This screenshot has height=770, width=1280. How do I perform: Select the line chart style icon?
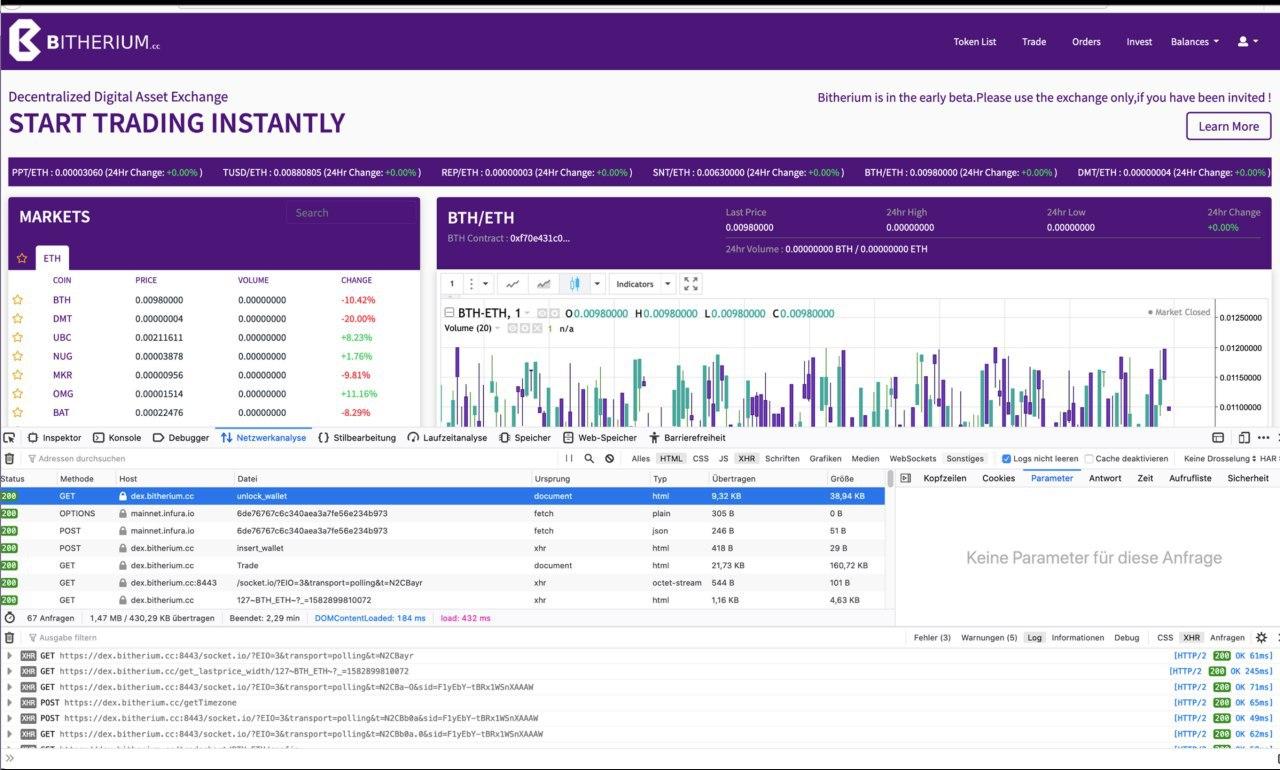point(511,284)
